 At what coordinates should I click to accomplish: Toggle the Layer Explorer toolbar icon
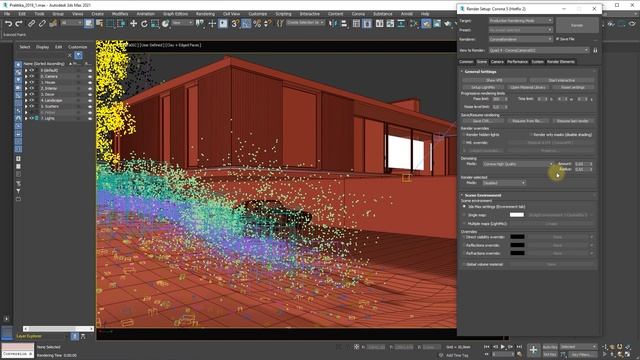(367, 24)
